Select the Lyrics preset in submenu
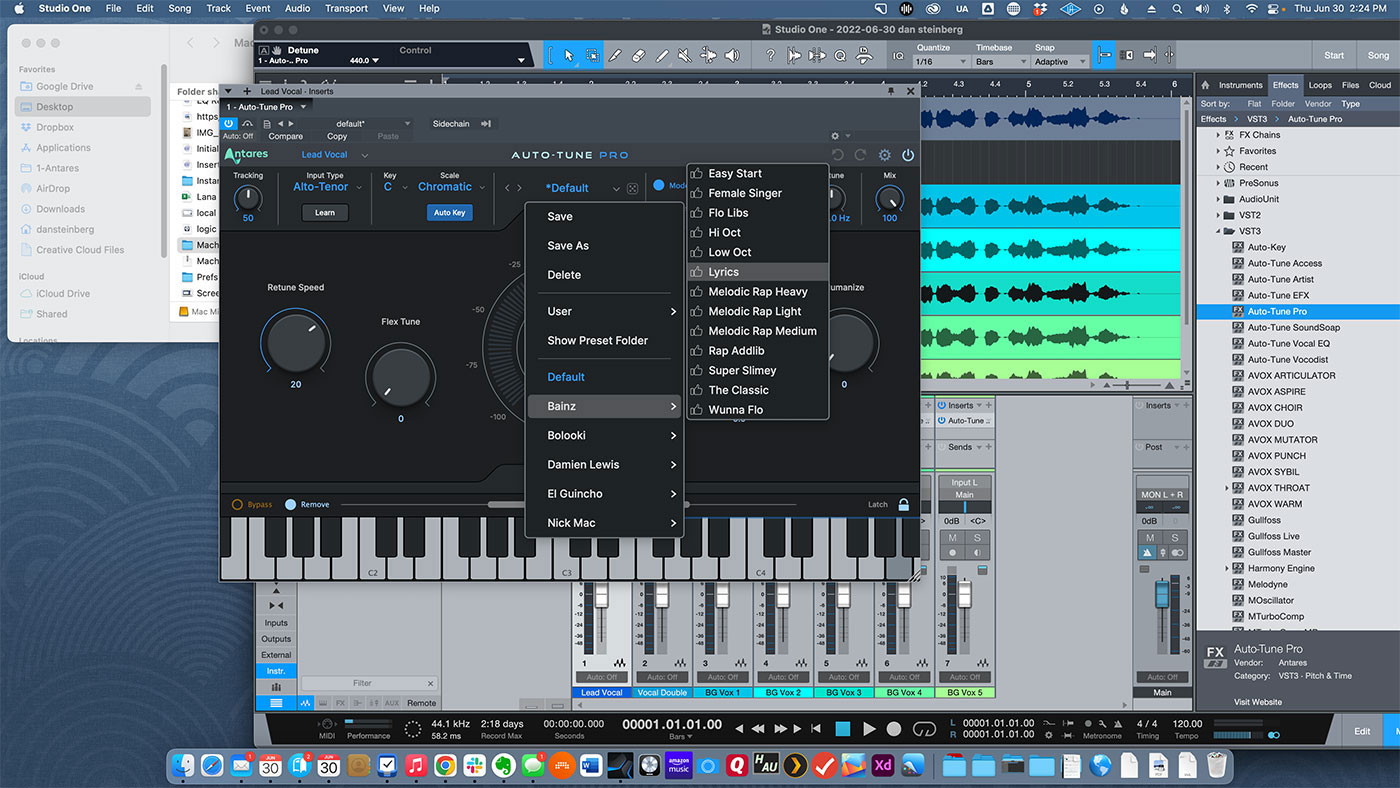 pyautogui.click(x=757, y=272)
